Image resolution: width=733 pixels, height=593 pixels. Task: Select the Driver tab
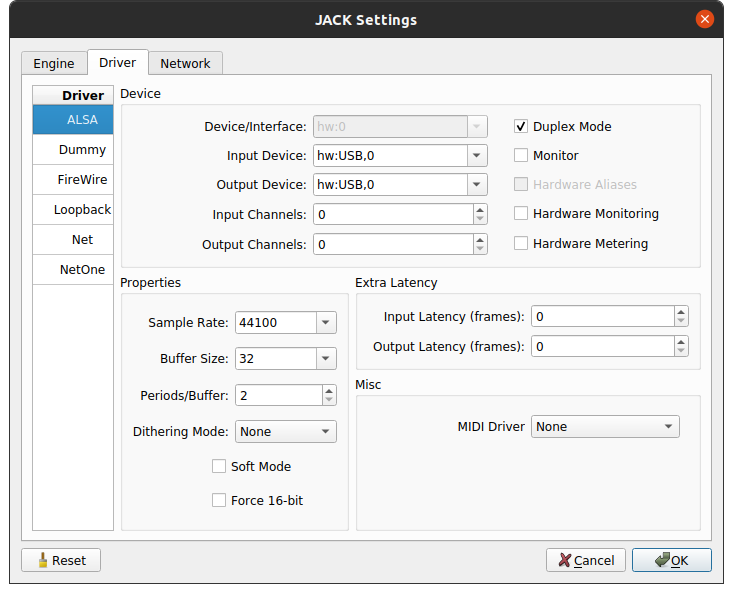pyautogui.click(x=118, y=62)
